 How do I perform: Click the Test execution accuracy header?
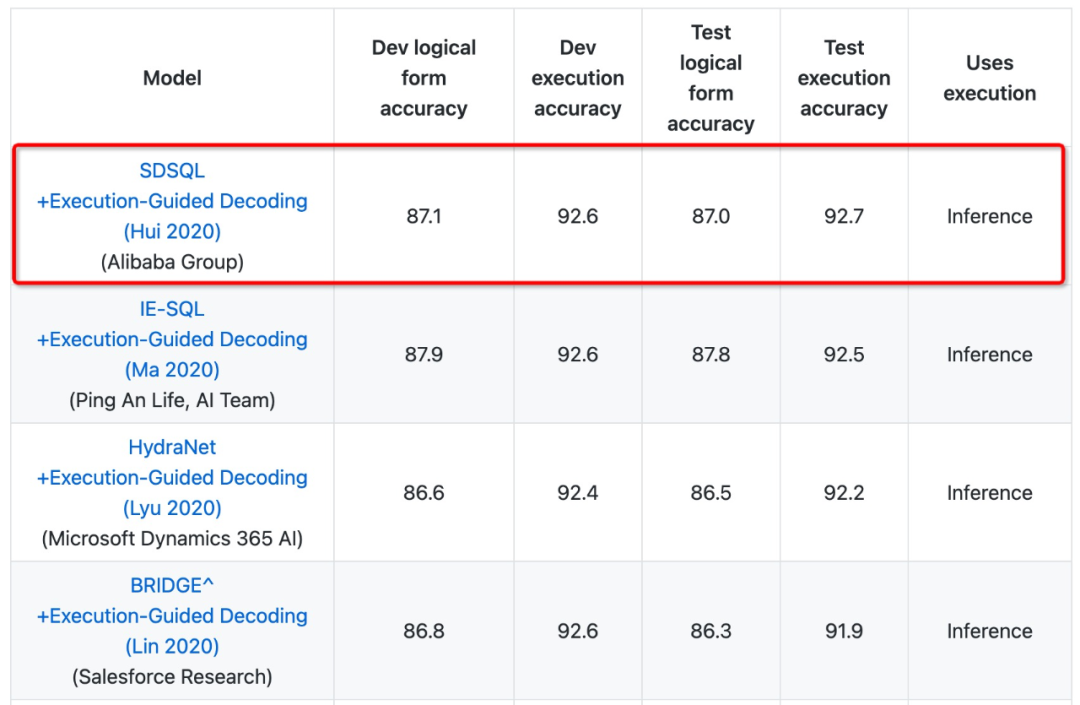844,78
